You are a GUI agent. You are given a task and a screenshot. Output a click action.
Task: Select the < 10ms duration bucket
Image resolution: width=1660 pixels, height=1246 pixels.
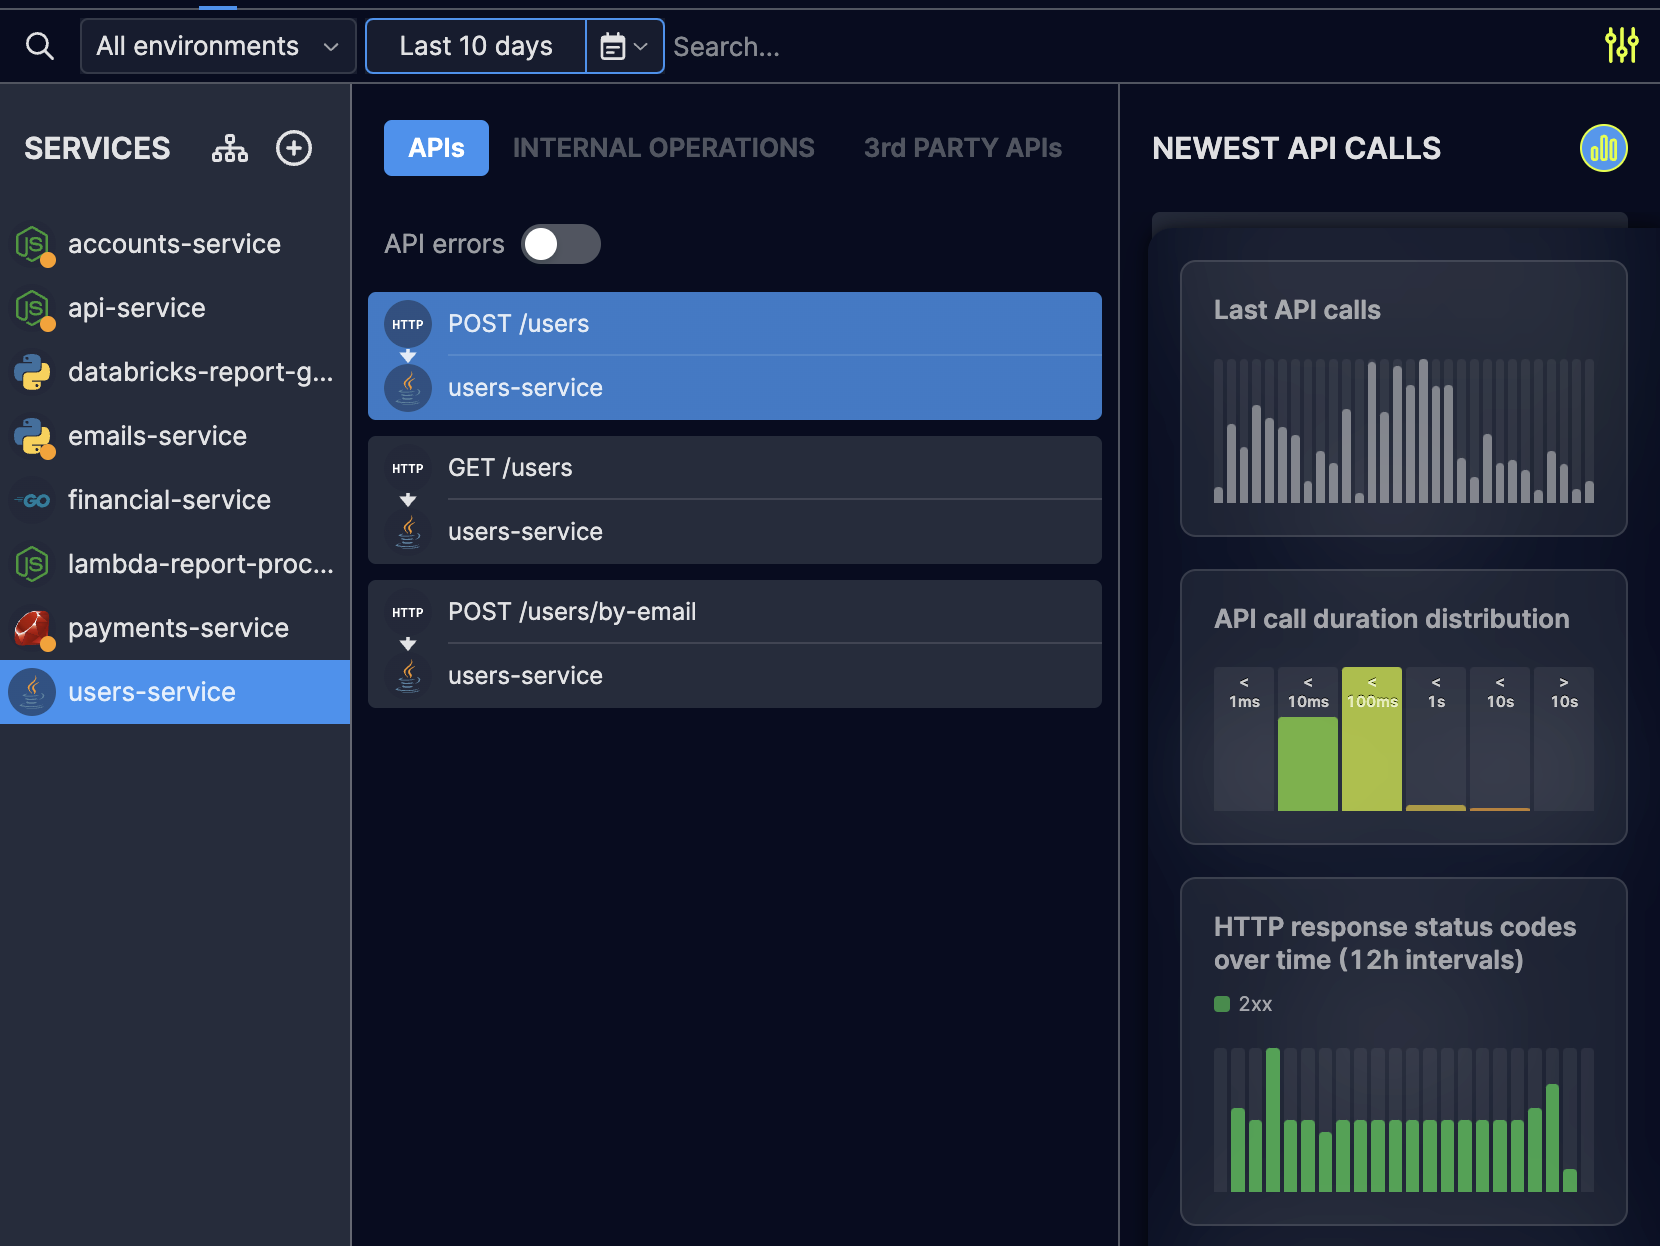click(1308, 739)
